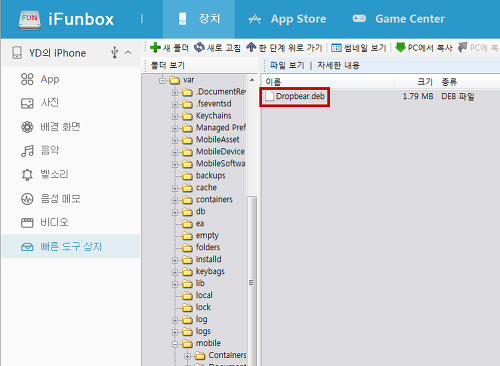Click 썸네일 보기 toolbar button
Screen dimensions: 500x366
359,48
